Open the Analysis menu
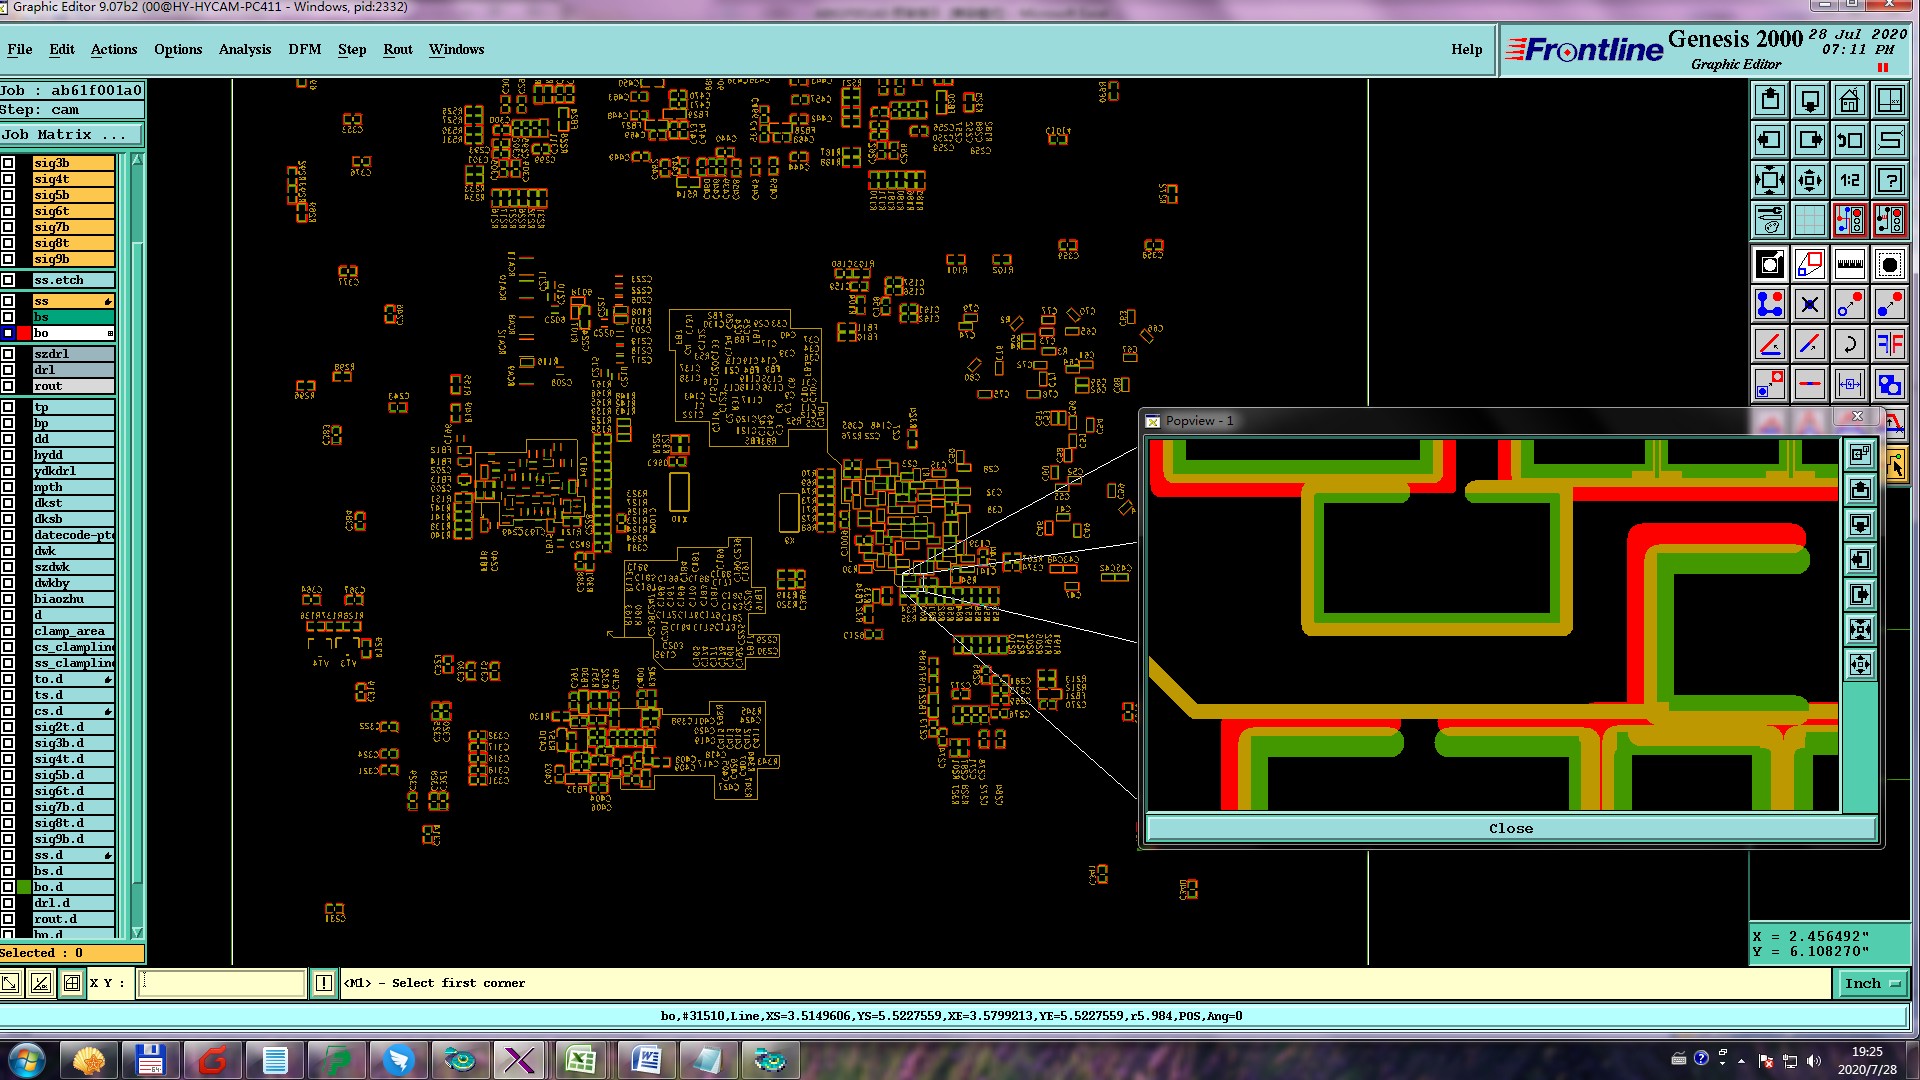Viewport: 1920px width, 1080px height. [x=244, y=49]
